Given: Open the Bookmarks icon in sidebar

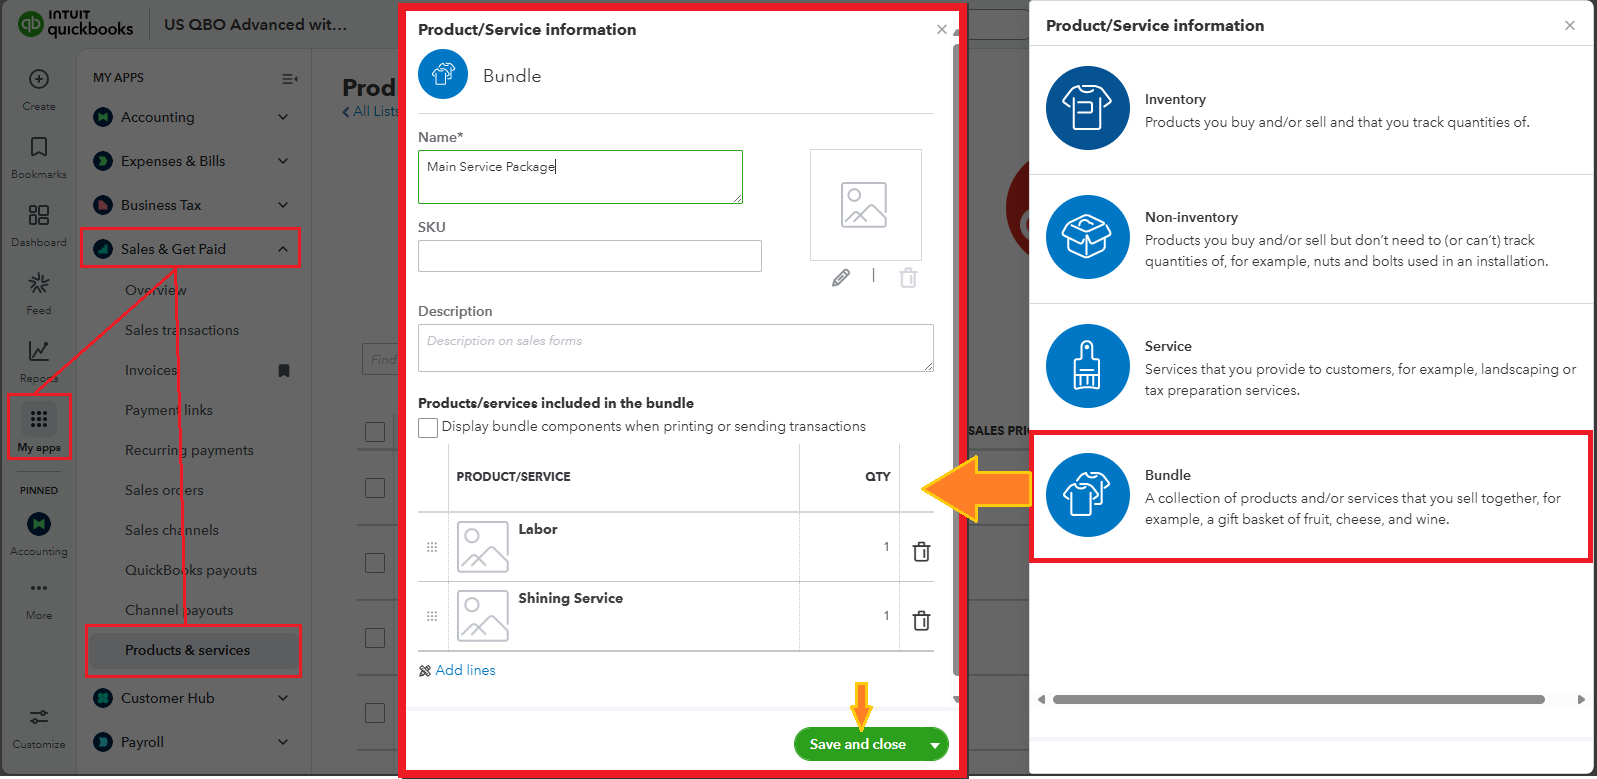Looking at the screenshot, I should (39, 148).
